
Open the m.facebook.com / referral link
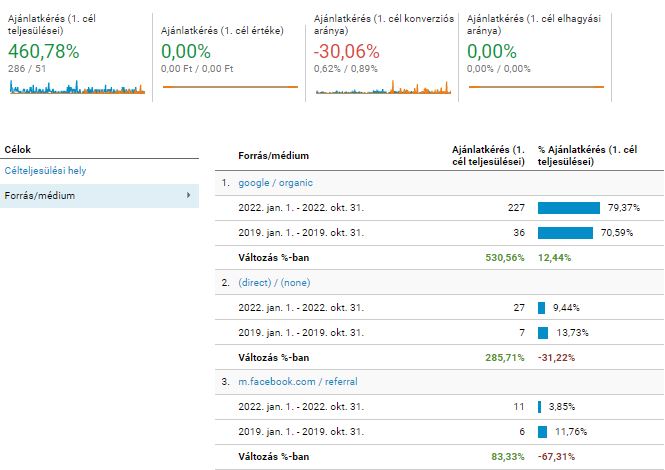pos(297,382)
